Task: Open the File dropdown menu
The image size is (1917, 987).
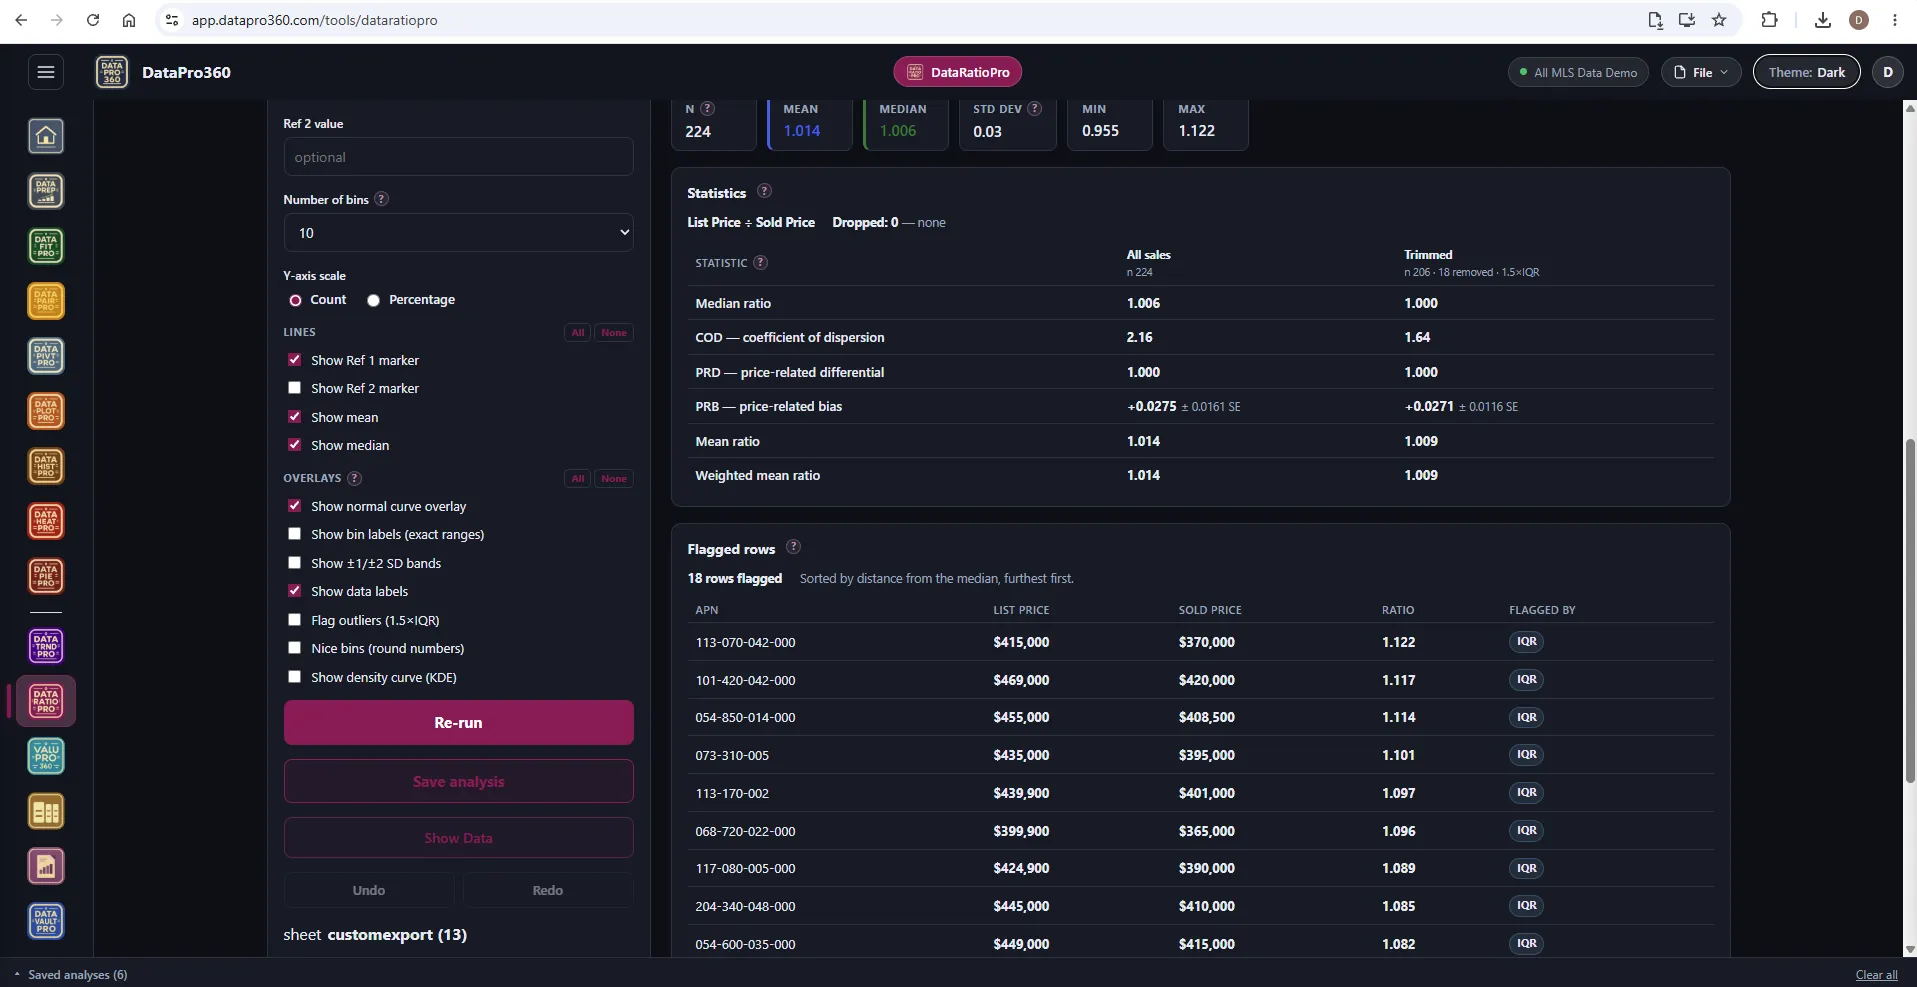Action: click(x=1701, y=72)
